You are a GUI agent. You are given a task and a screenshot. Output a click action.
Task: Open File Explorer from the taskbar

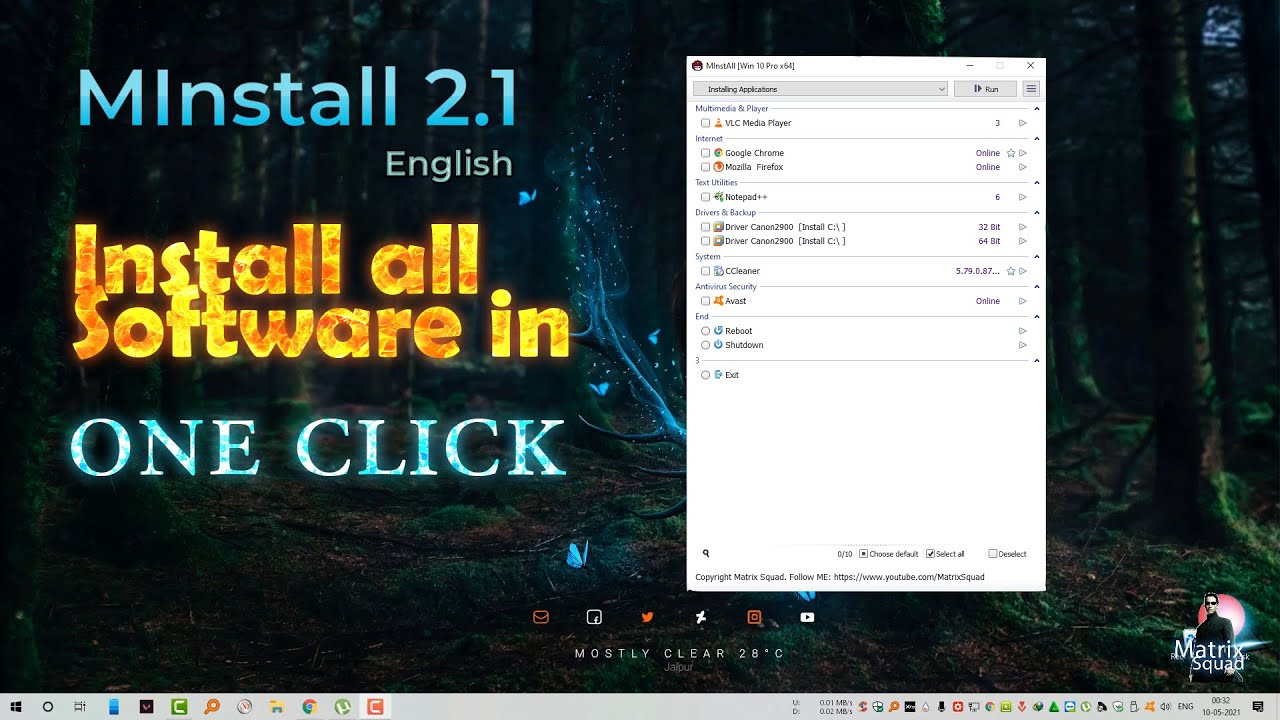(277, 707)
